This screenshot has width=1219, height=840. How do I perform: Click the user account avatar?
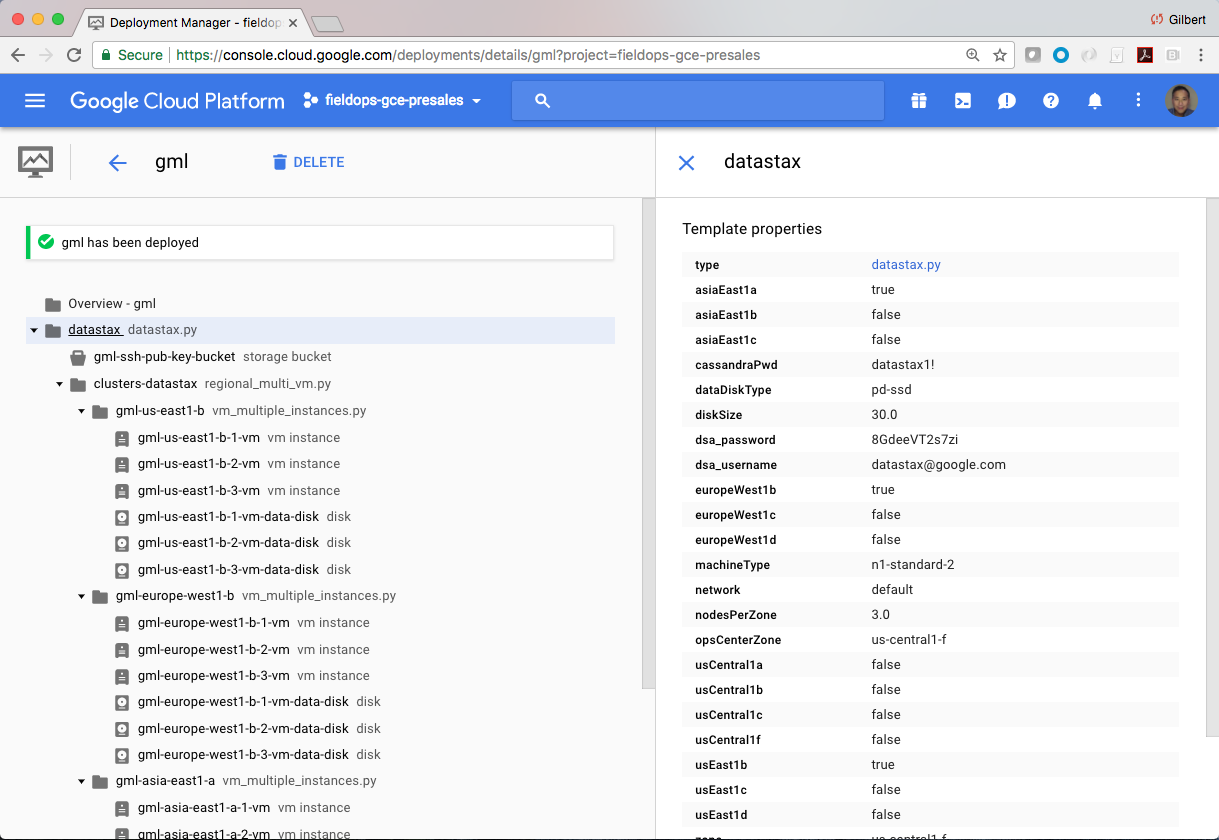[1181, 100]
